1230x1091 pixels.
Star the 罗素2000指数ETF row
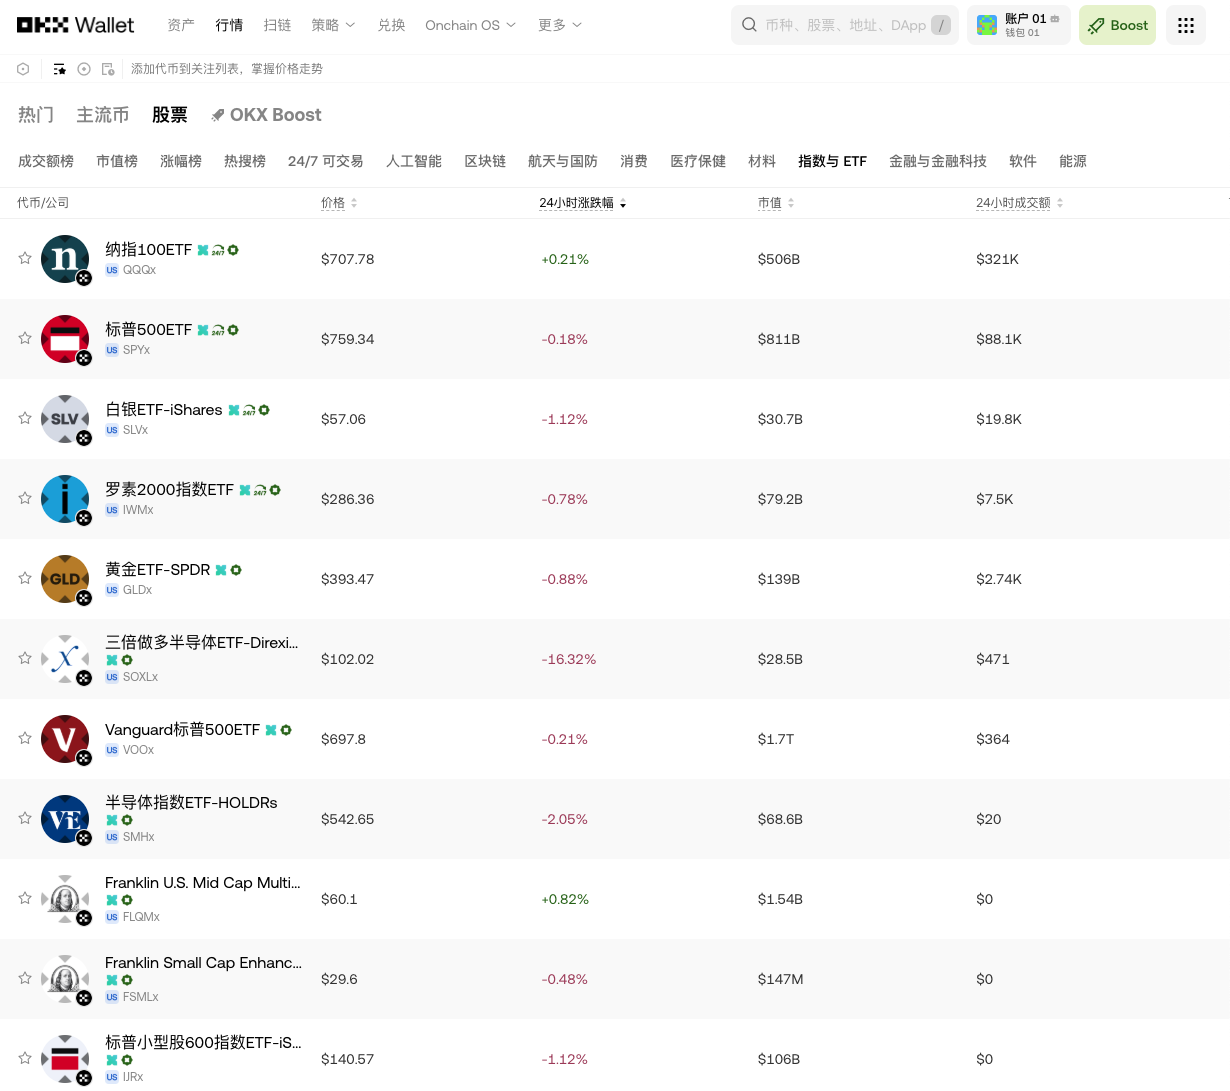tap(25, 498)
